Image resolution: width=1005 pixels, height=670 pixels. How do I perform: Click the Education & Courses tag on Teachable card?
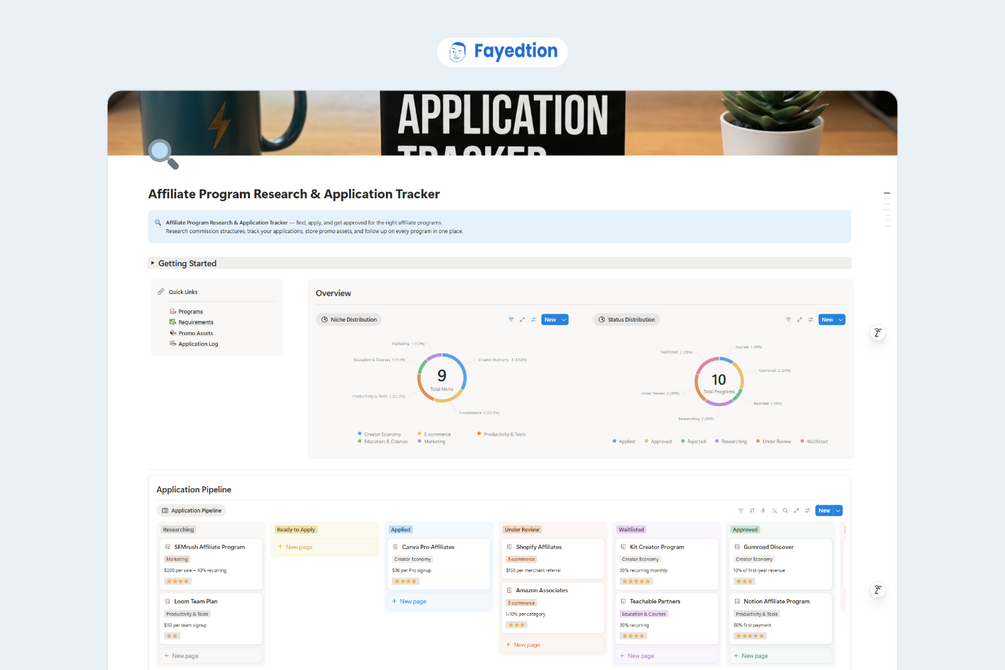pyautogui.click(x=644, y=614)
